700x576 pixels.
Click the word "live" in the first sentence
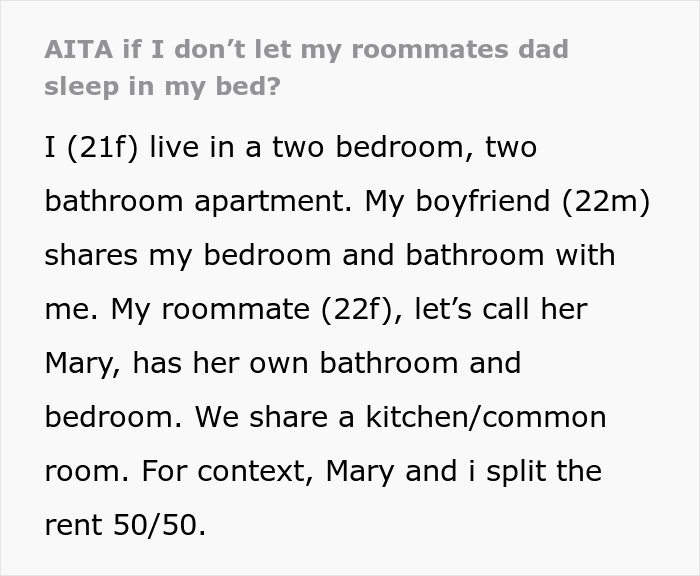[x=174, y=147]
